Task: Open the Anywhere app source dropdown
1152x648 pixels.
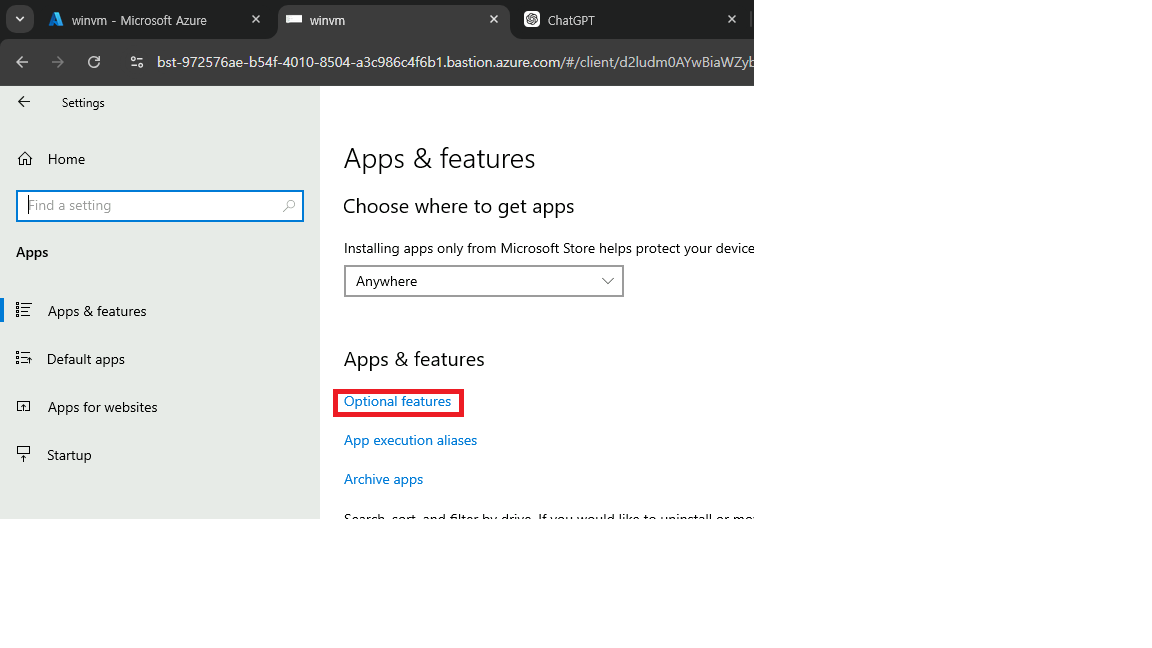Action: pos(483,281)
